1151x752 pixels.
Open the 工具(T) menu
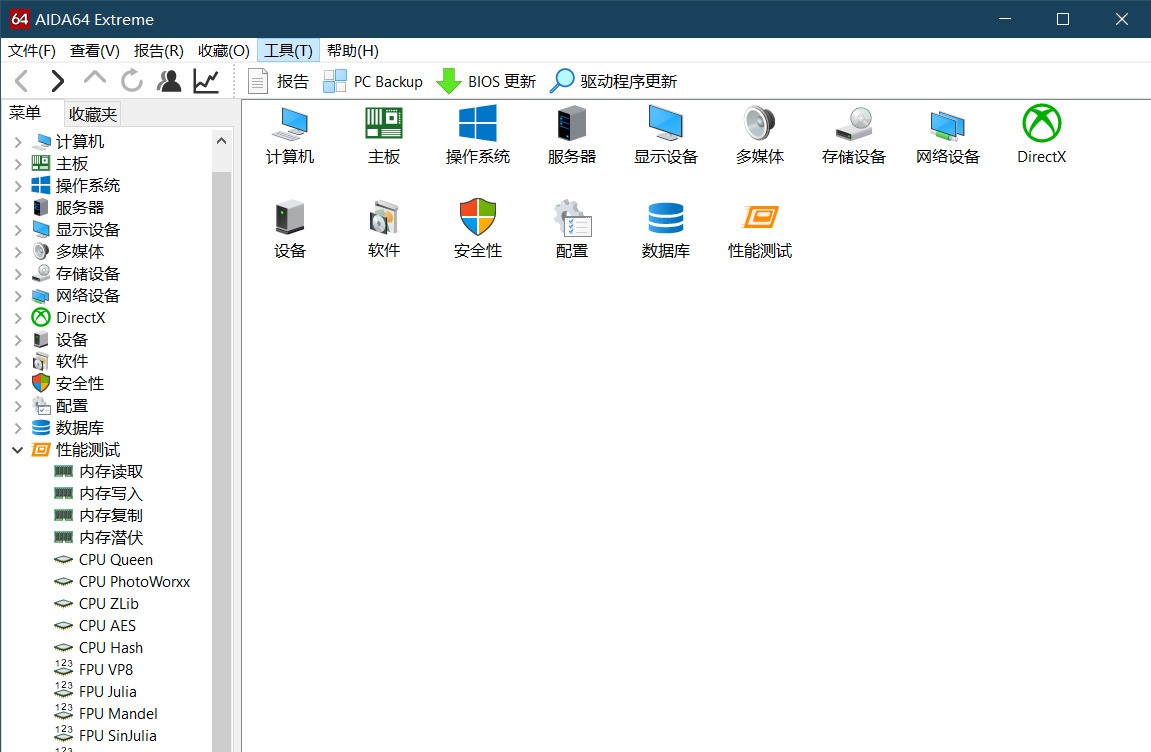pos(287,50)
